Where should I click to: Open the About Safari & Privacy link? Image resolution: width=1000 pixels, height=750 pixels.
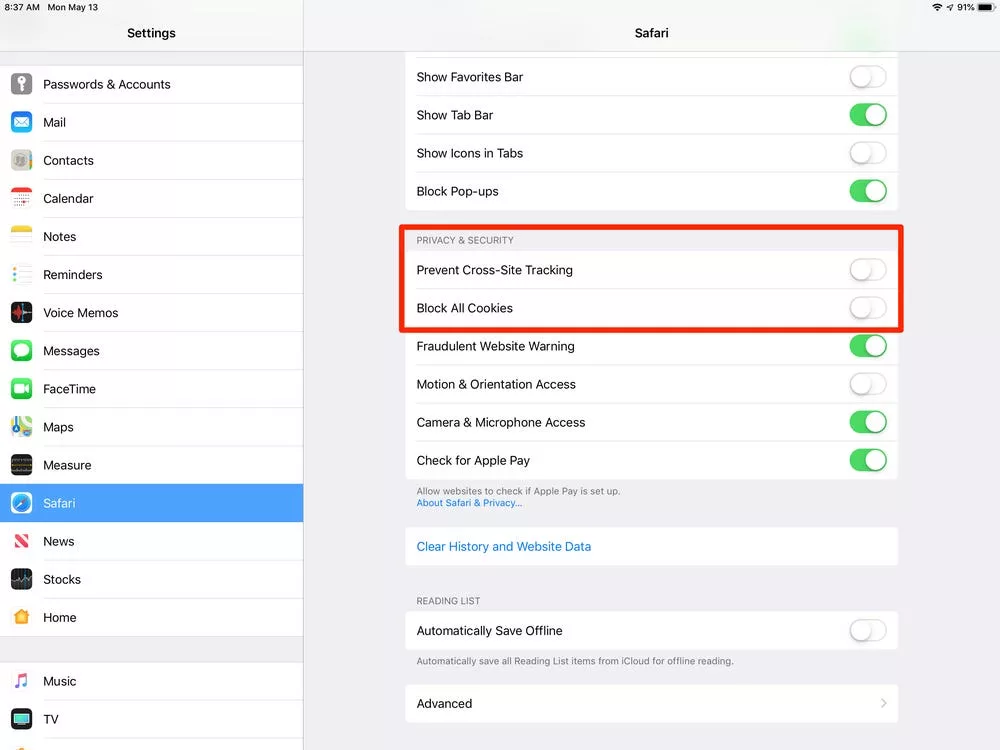pyautogui.click(x=468, y=502)
